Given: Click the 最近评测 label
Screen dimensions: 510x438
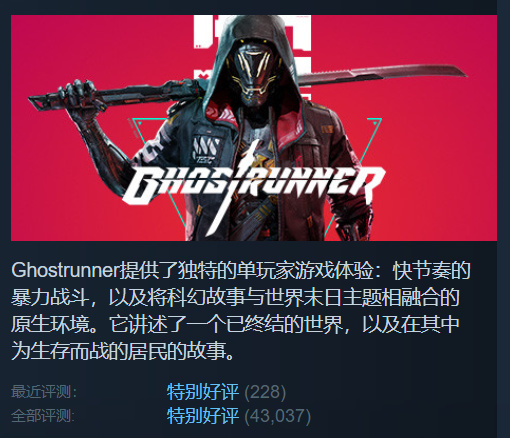Looking at the screenshot, I should click(44, 392).
